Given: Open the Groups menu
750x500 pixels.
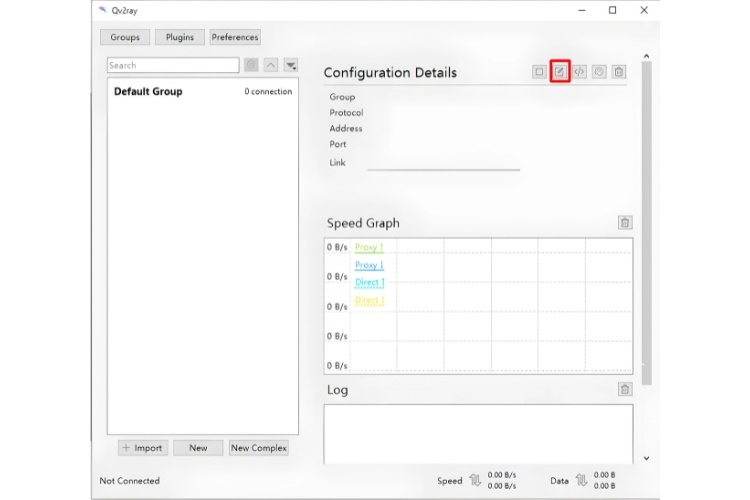Looking at the screenshot, I should tap(125, 37).
